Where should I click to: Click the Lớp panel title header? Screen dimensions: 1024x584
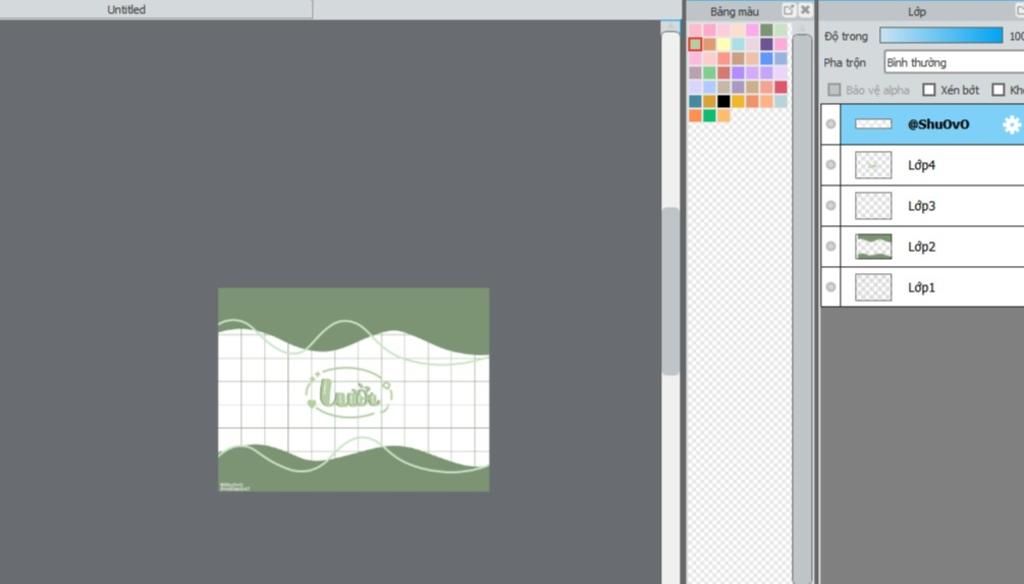point(916,11)
